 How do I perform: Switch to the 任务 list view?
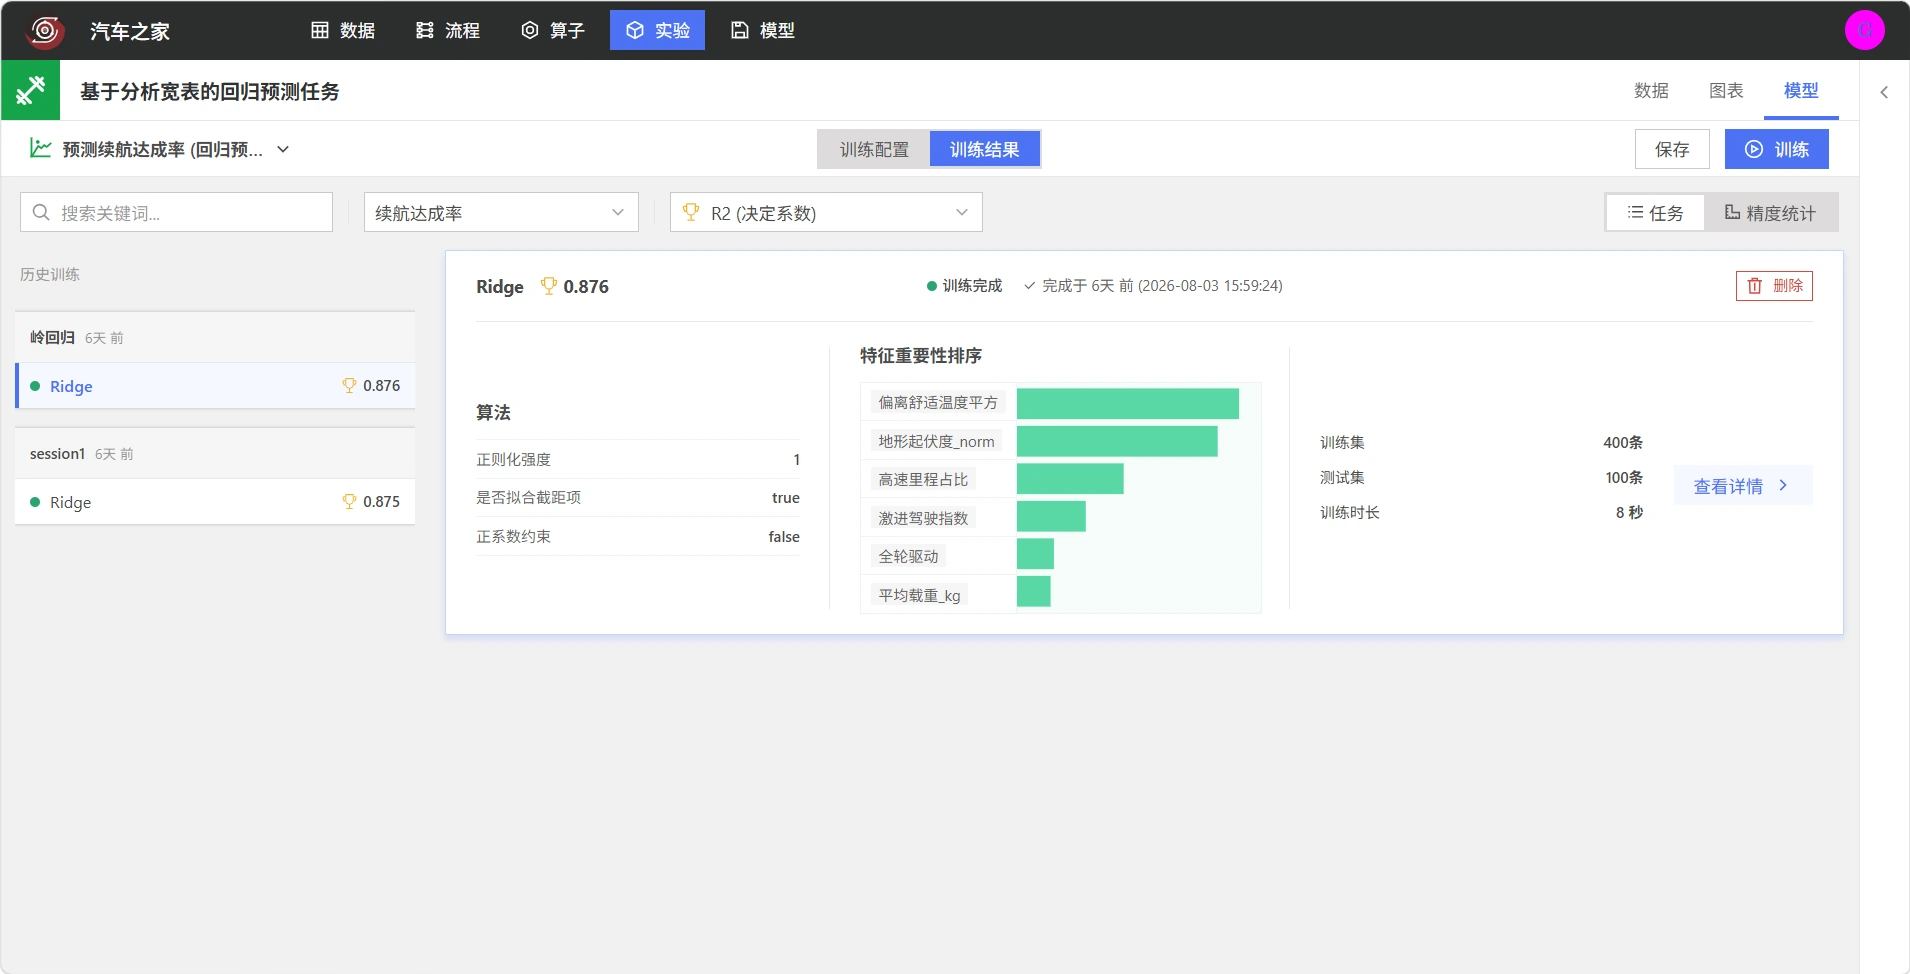tap(1656, 213)
